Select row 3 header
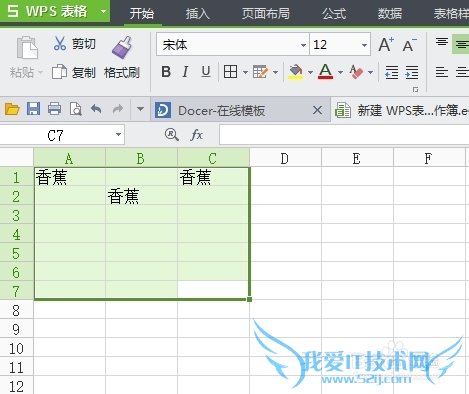Image resolution: width=469 pixels, height=394 pixels. [x=16, y=215]
